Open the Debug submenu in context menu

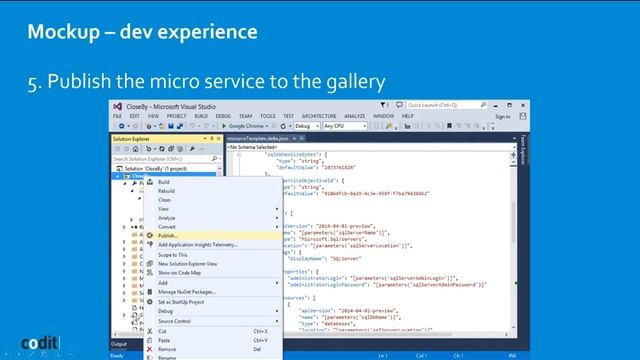pos(213,311)
